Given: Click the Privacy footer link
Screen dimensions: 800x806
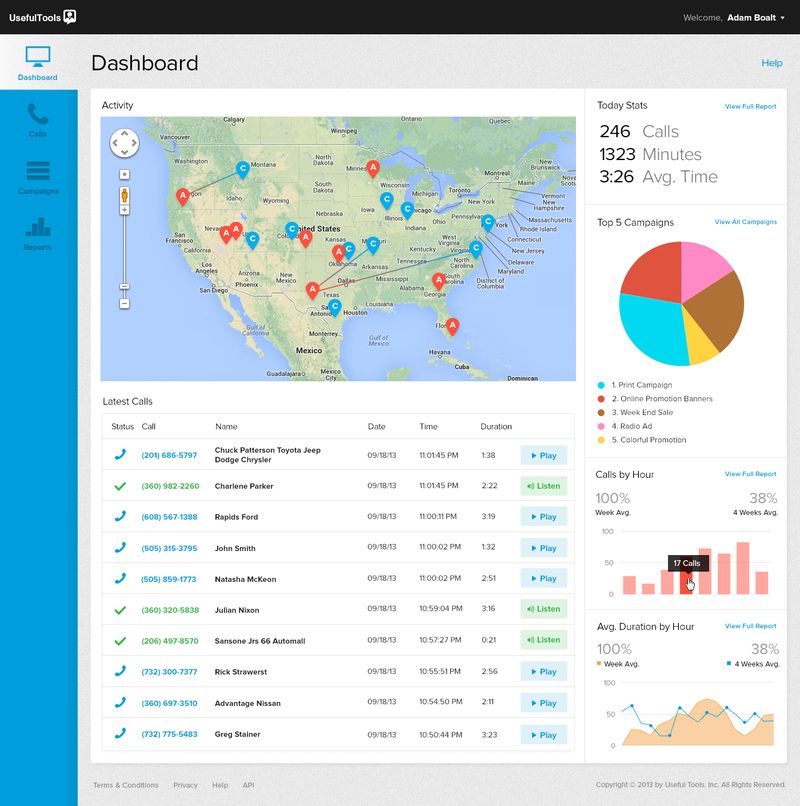Looking at the screenshot, I should click(x=185, y=785).
